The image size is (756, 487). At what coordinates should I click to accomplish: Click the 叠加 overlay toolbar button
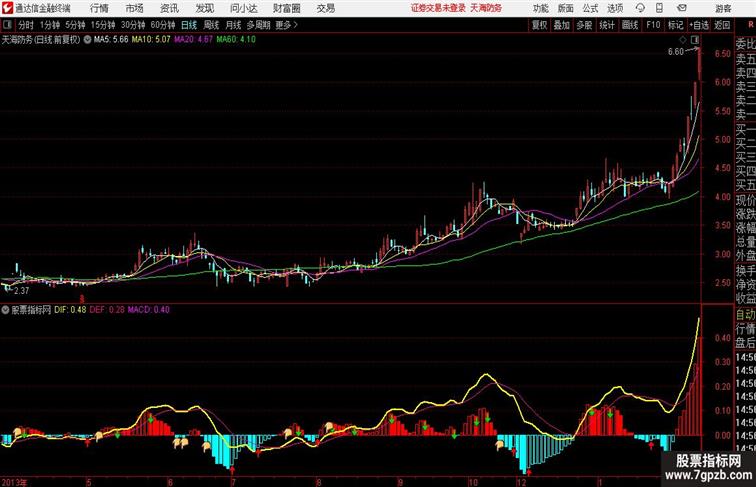(562, 25)
